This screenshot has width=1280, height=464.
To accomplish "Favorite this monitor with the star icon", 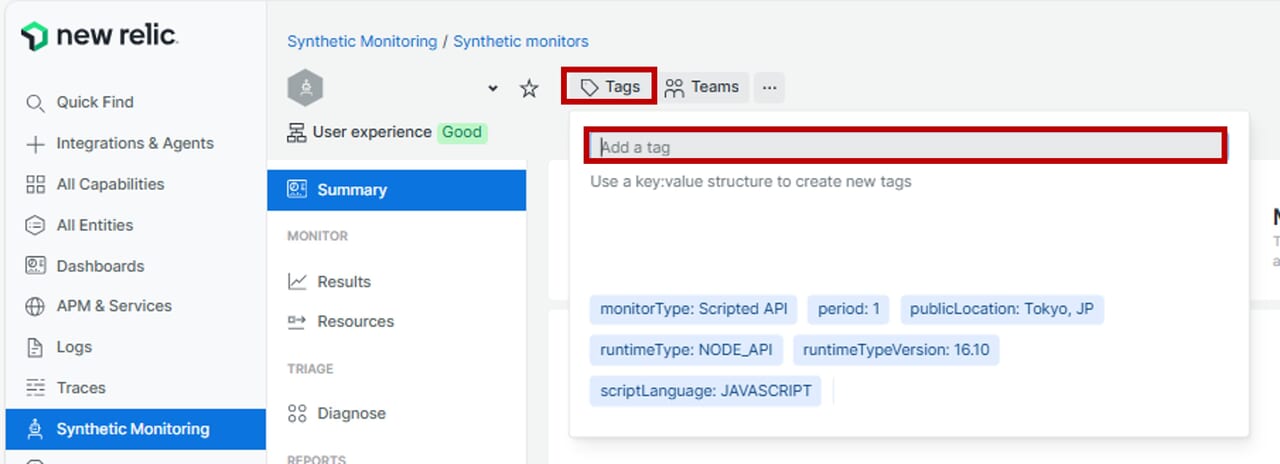I will coord(529,88).
